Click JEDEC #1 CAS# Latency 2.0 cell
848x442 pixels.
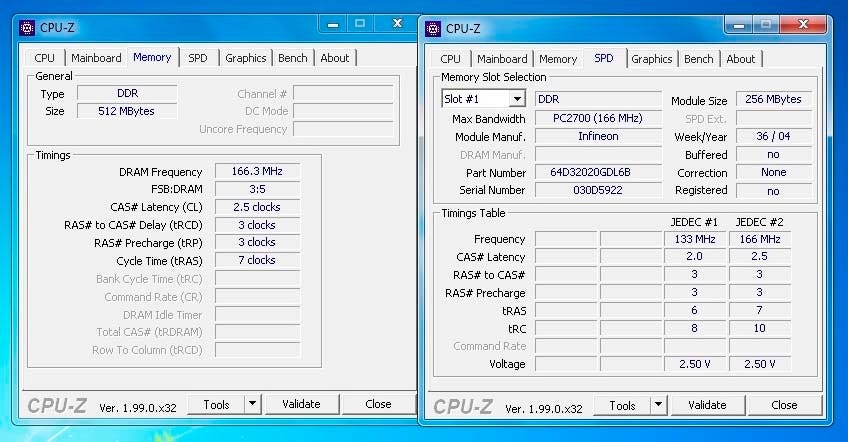(x=694, y=256)
